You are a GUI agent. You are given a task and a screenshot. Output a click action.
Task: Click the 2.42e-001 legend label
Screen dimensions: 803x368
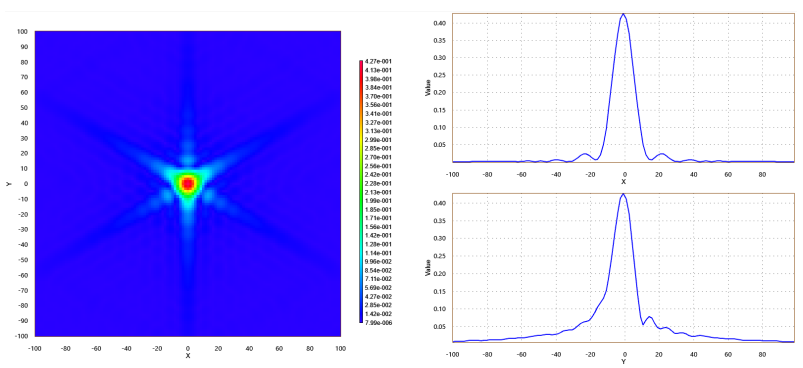[x=378, y=175]
